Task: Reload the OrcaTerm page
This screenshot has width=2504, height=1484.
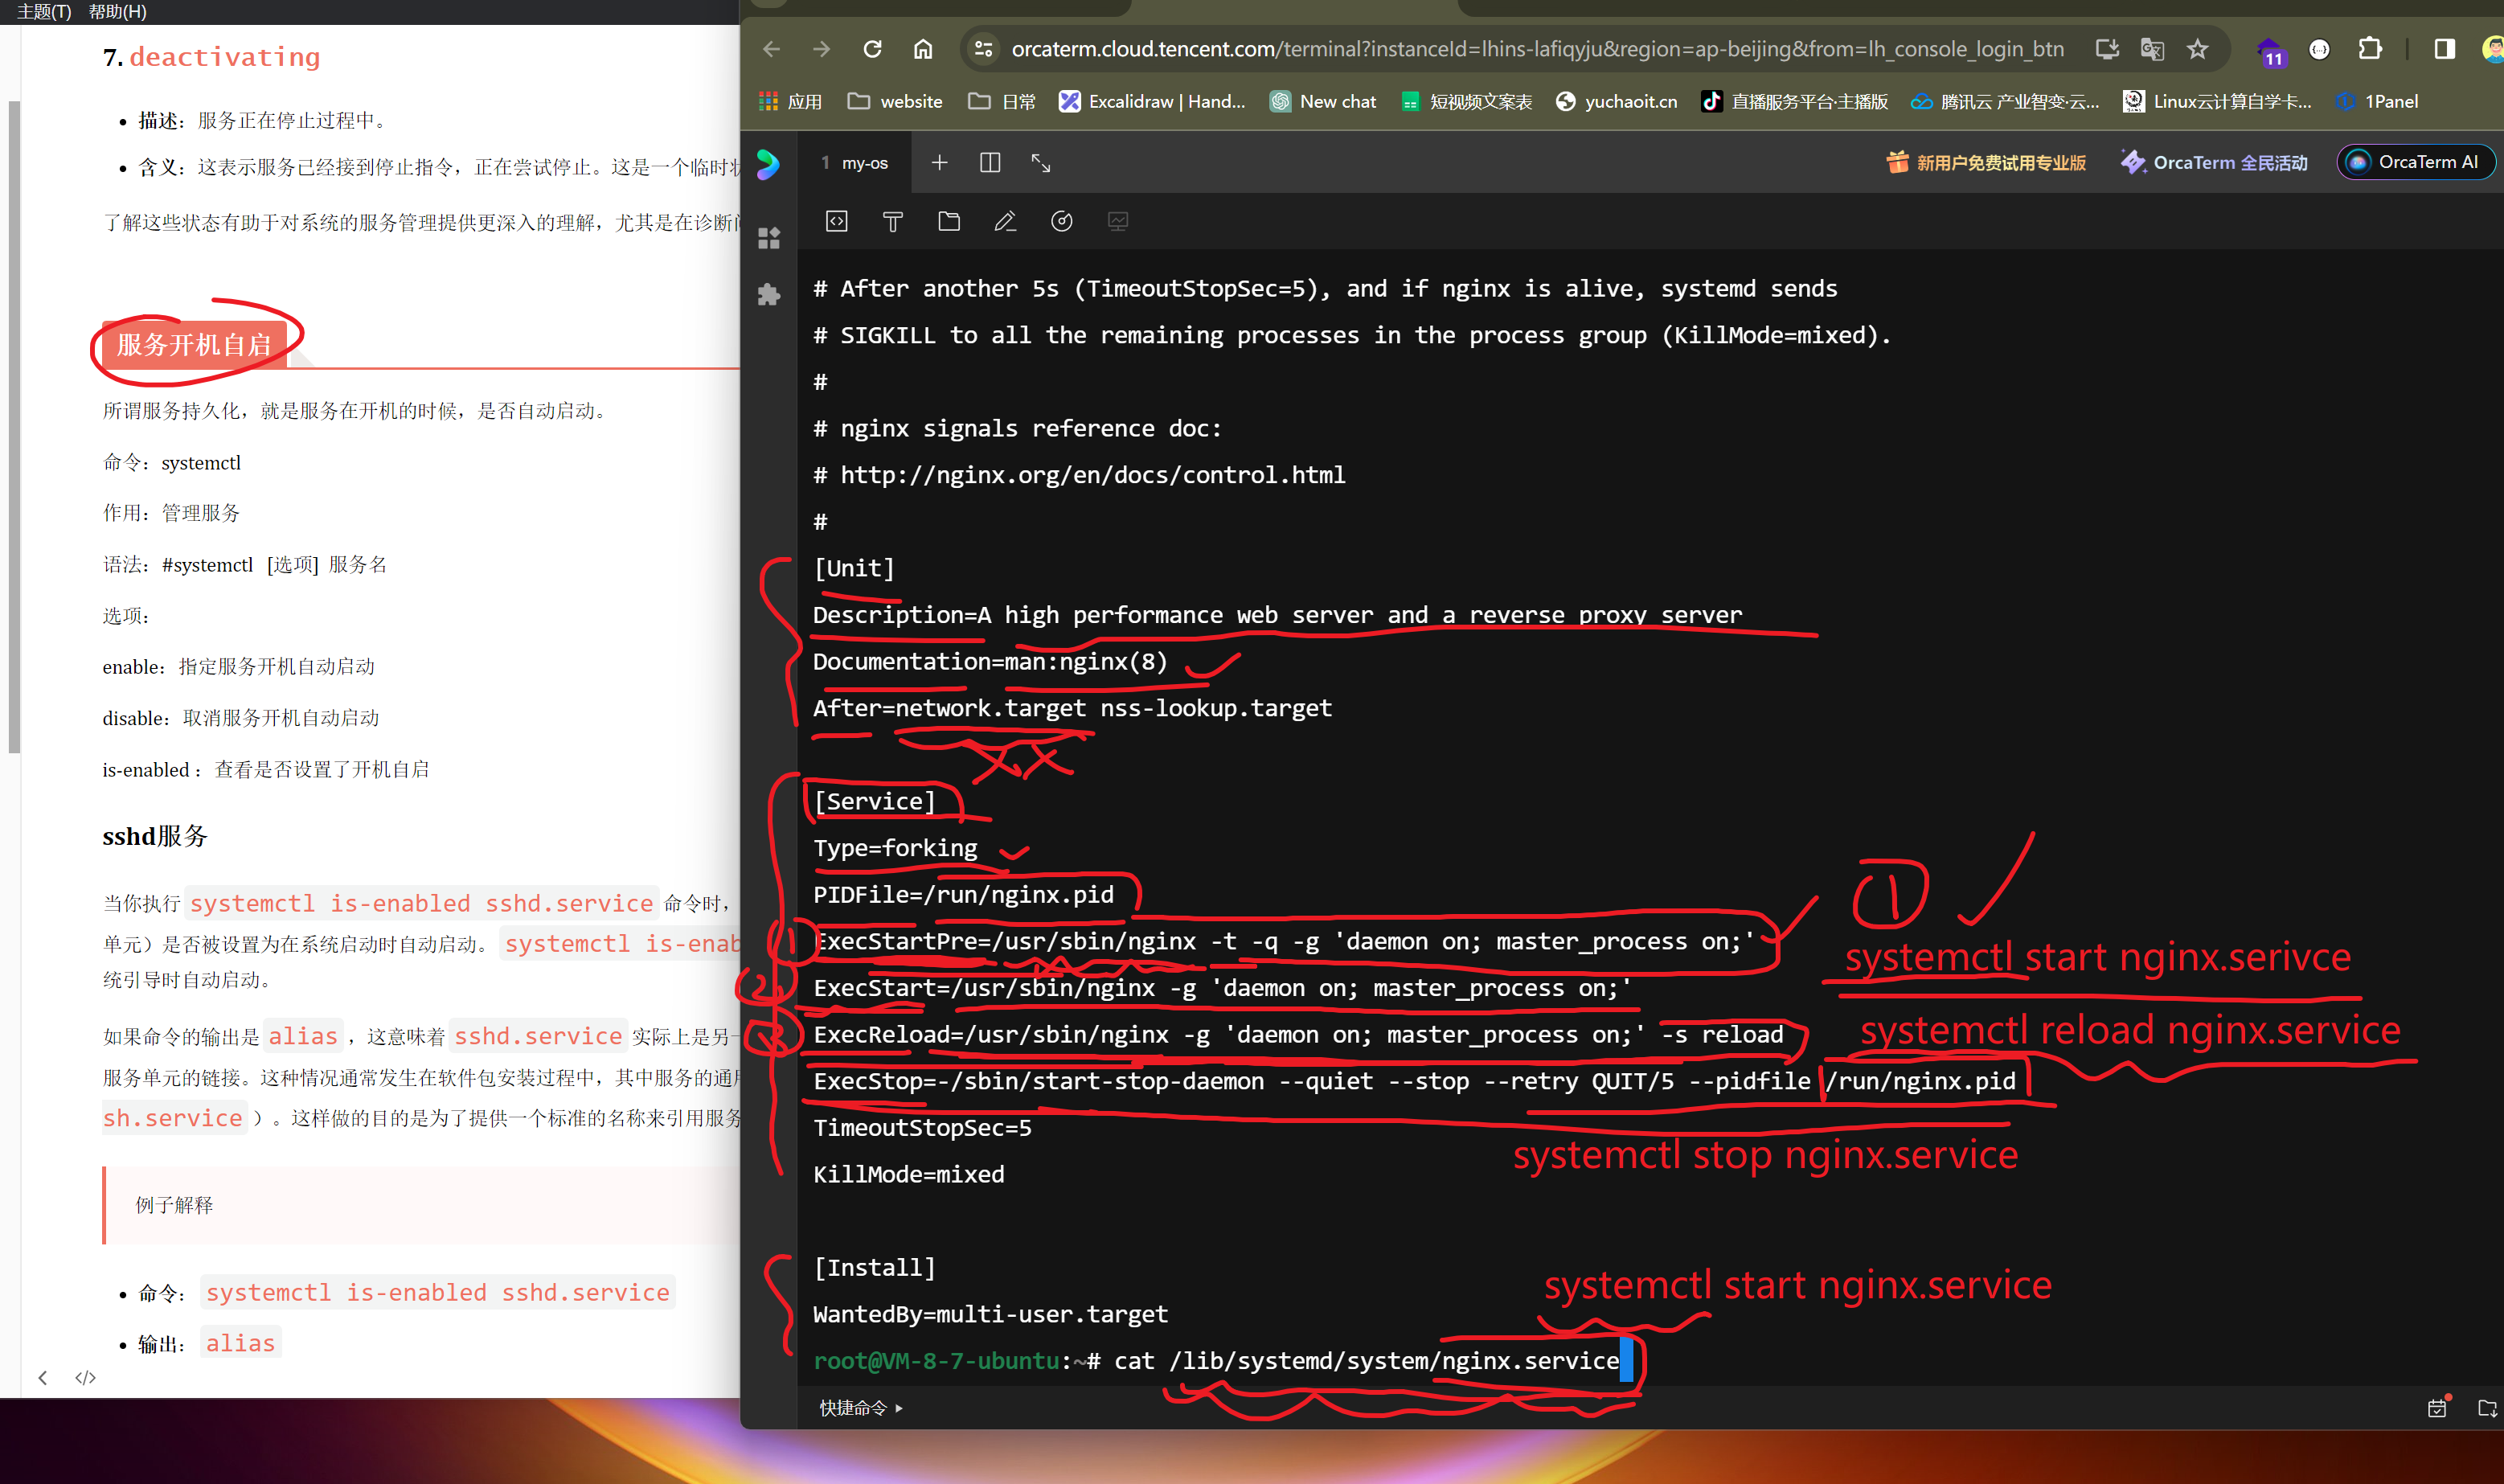Action: click(872, 49)
